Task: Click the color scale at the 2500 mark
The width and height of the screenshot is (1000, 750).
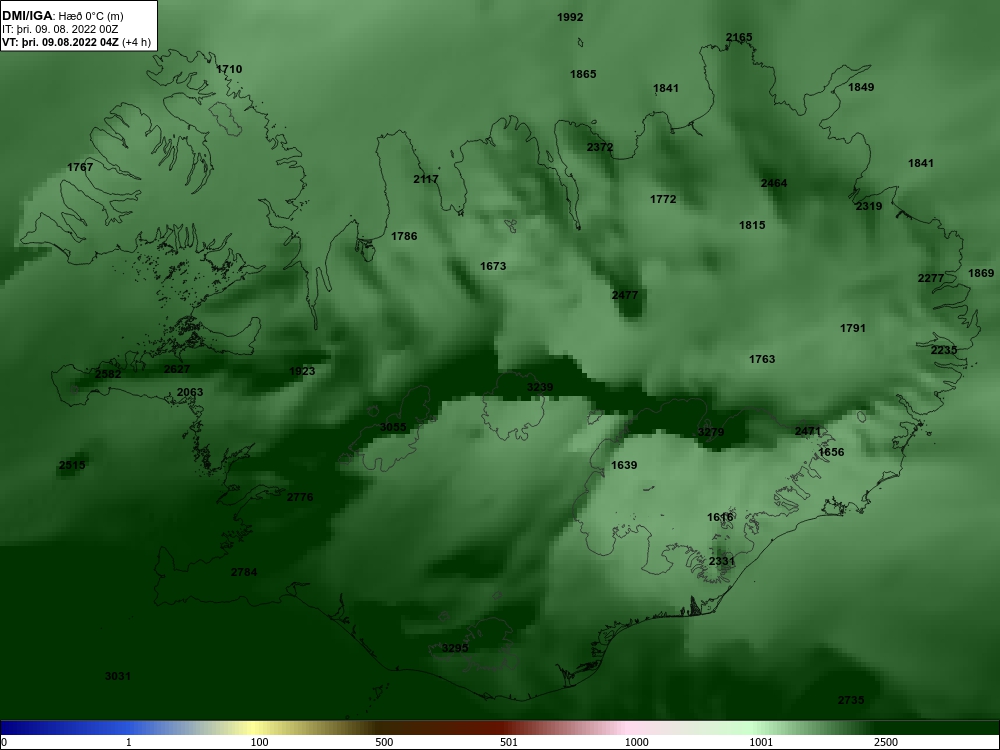Action: (x=886, y=742)
